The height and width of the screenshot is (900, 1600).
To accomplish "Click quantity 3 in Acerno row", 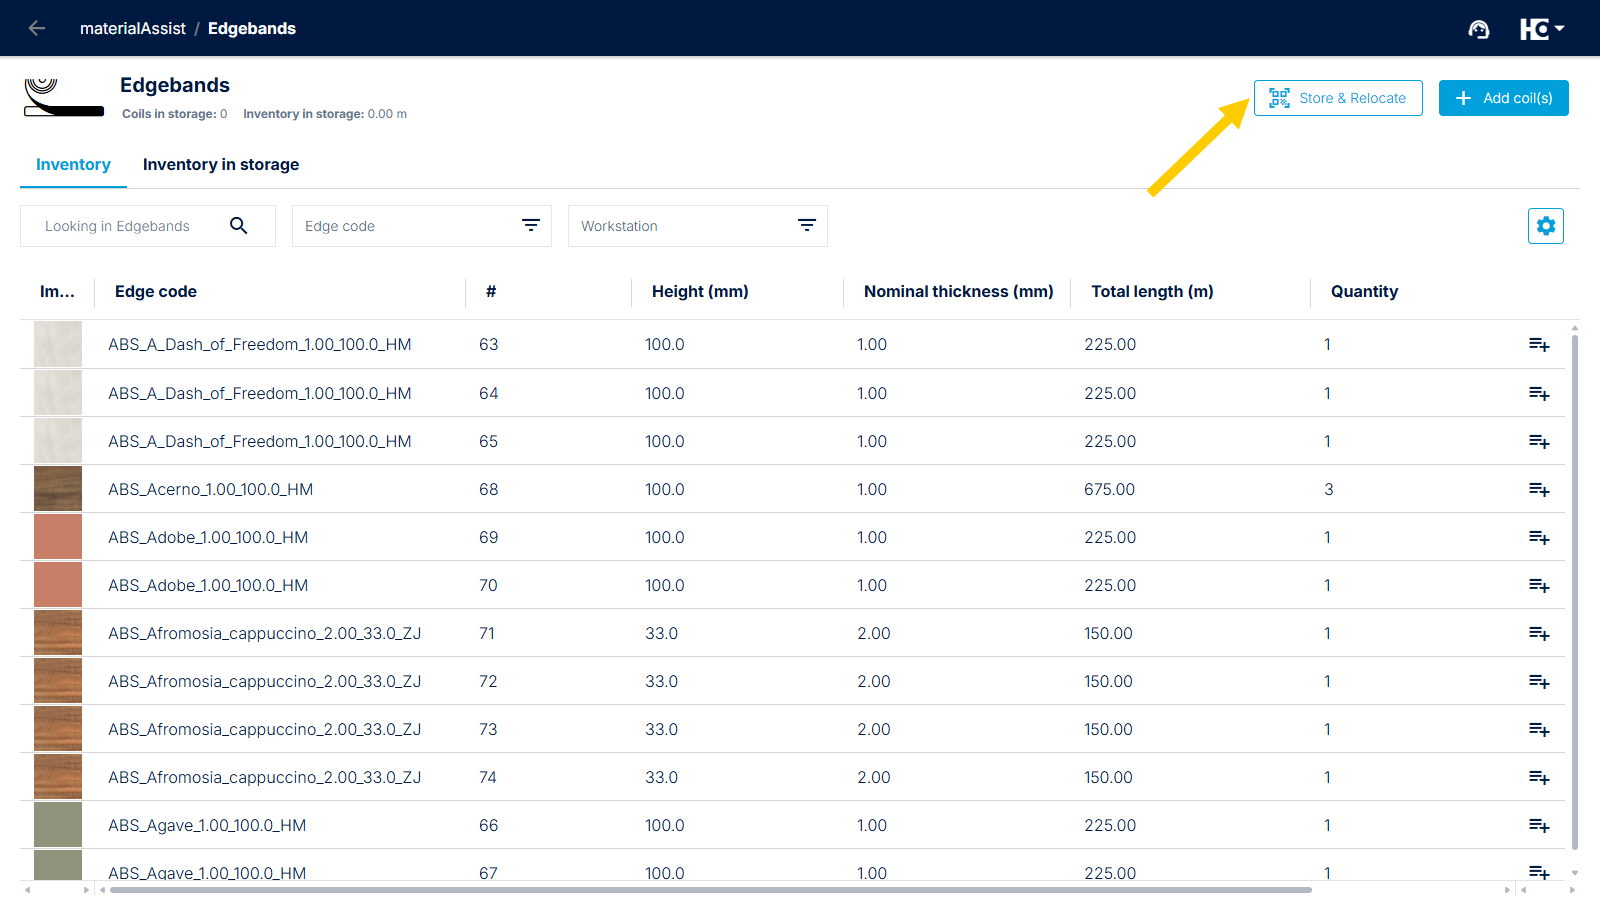I will point(1329,489).
